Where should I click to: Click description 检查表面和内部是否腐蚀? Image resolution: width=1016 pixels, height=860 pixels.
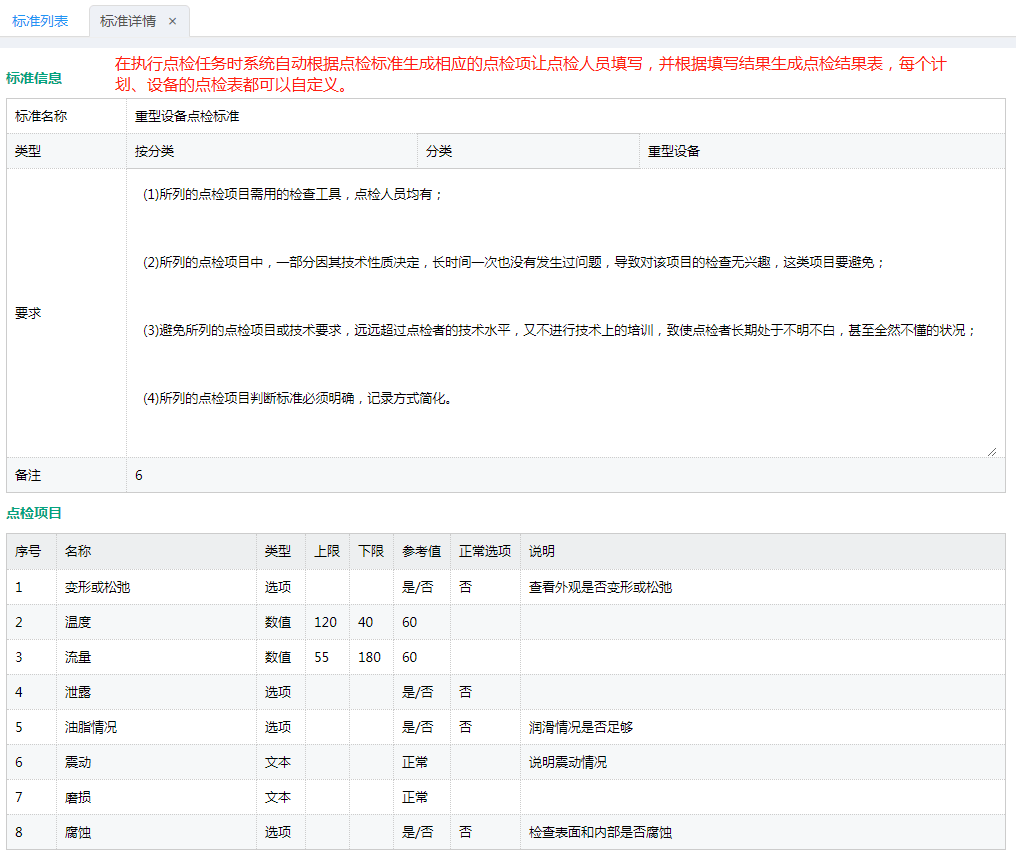coord(600,832)
